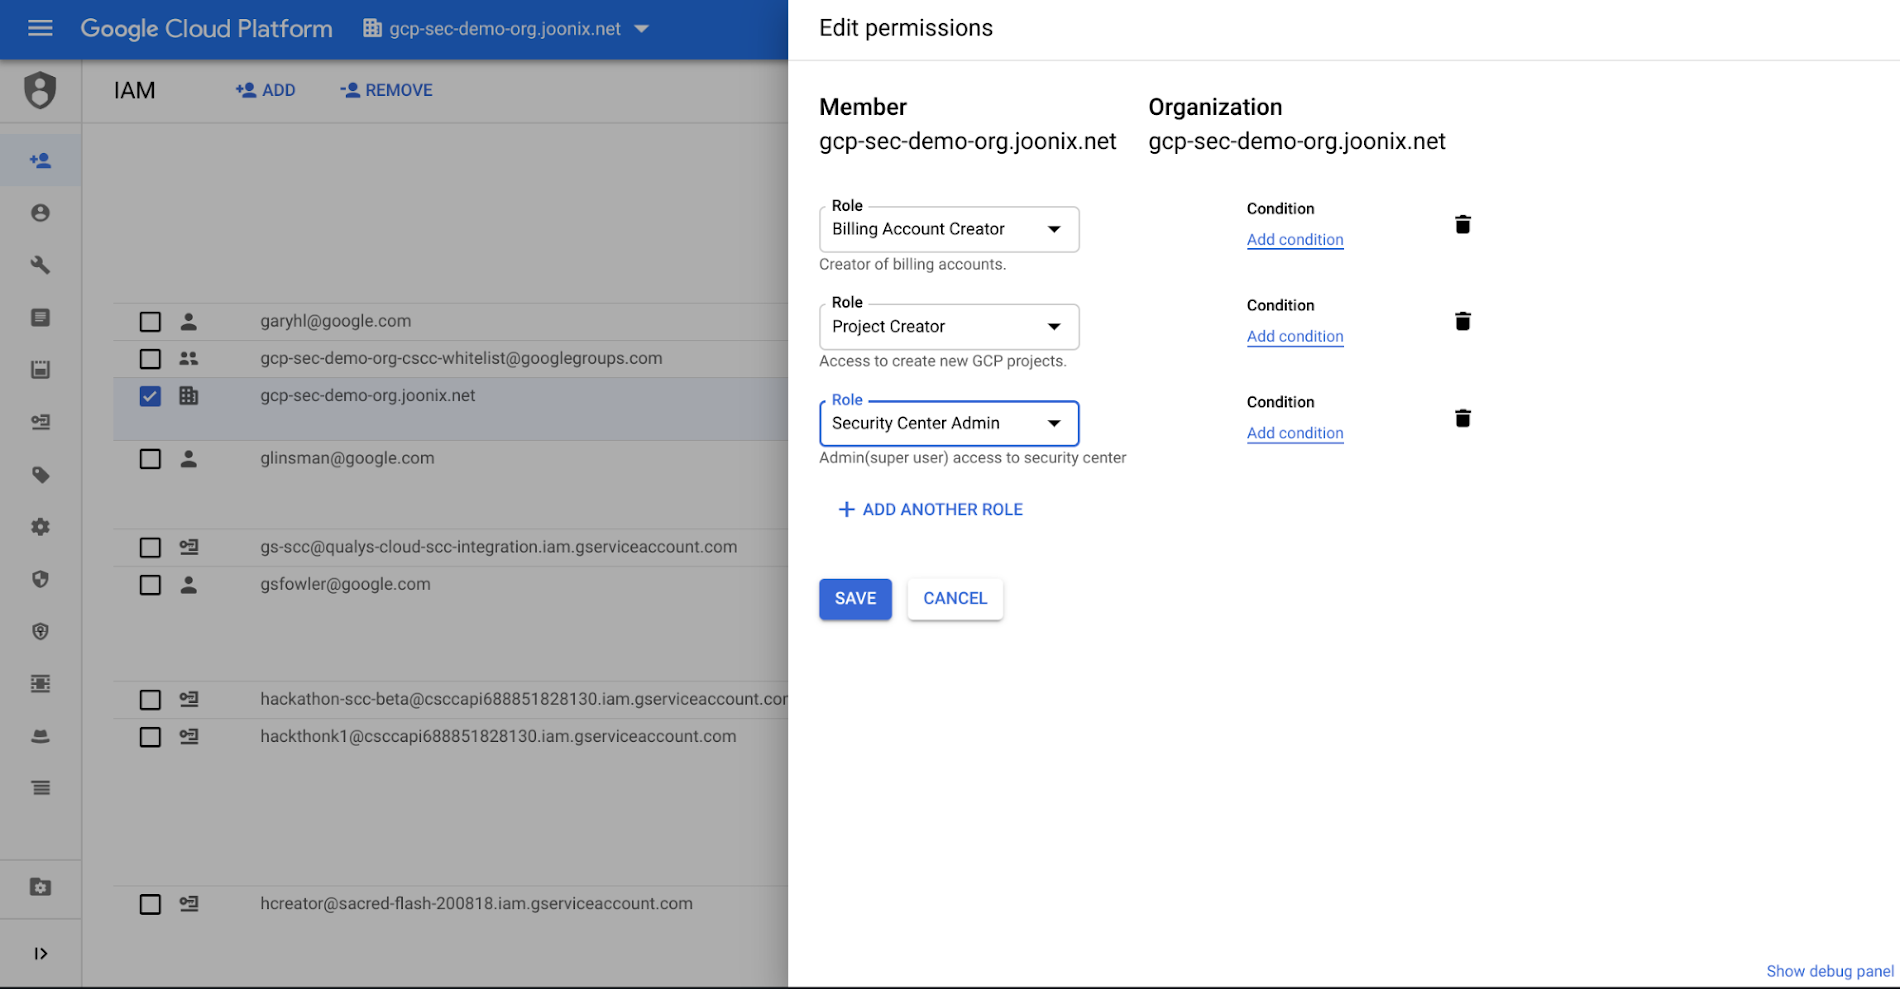Open the gcp-sec-demo-org.joonix.net project selector
The width and height of the screenshot is (1900, 990).
click(x=506, y=29)
